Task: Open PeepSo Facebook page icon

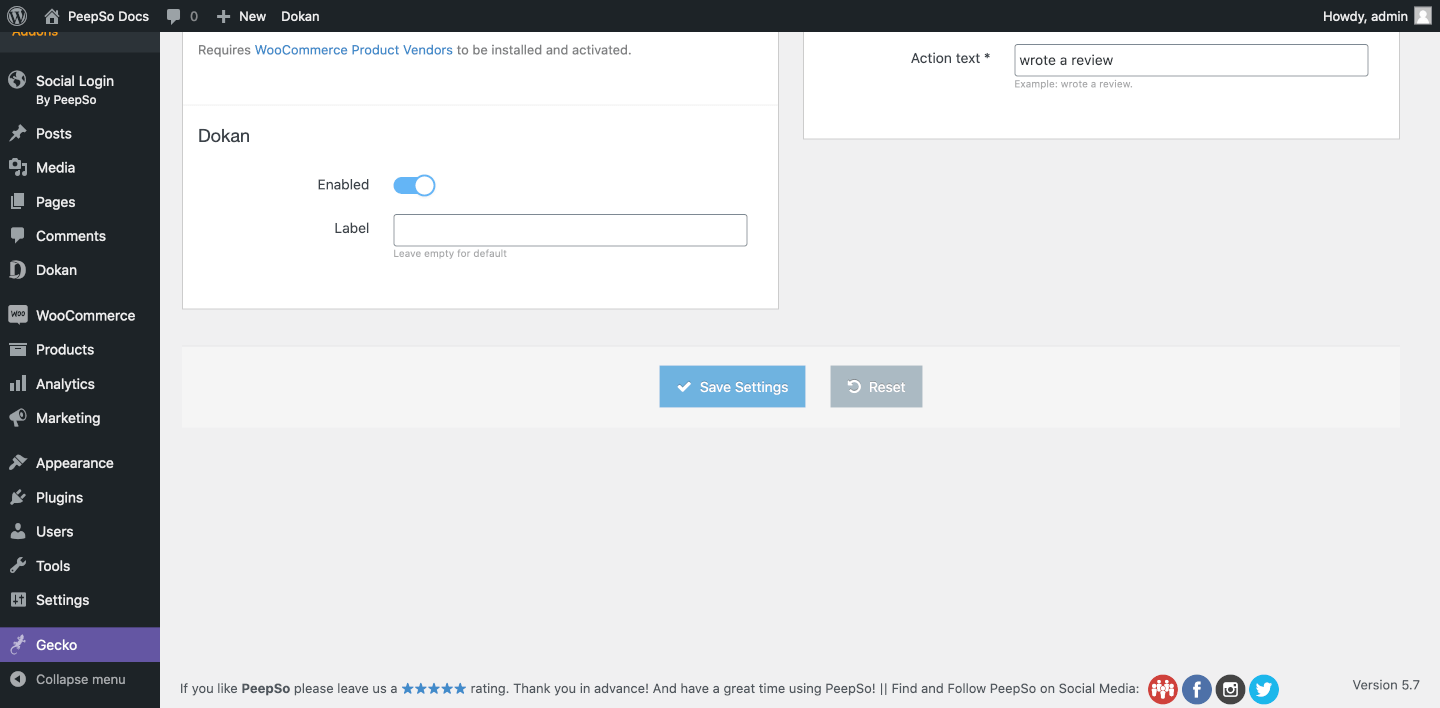Action: (1197, 689)
